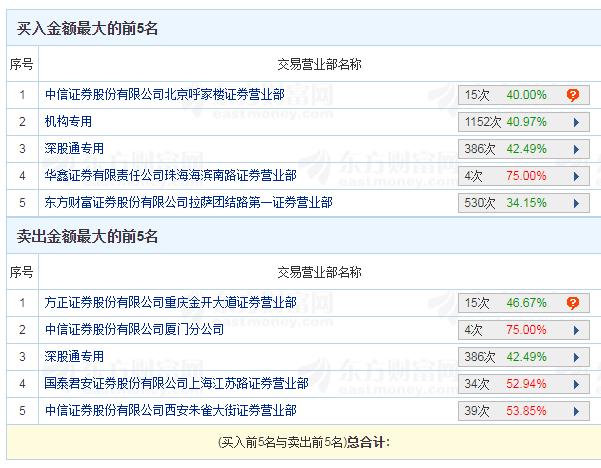Screen dimensions: 601x468
Task: Click the 52.94% percentage text
Action: [526, 384]
